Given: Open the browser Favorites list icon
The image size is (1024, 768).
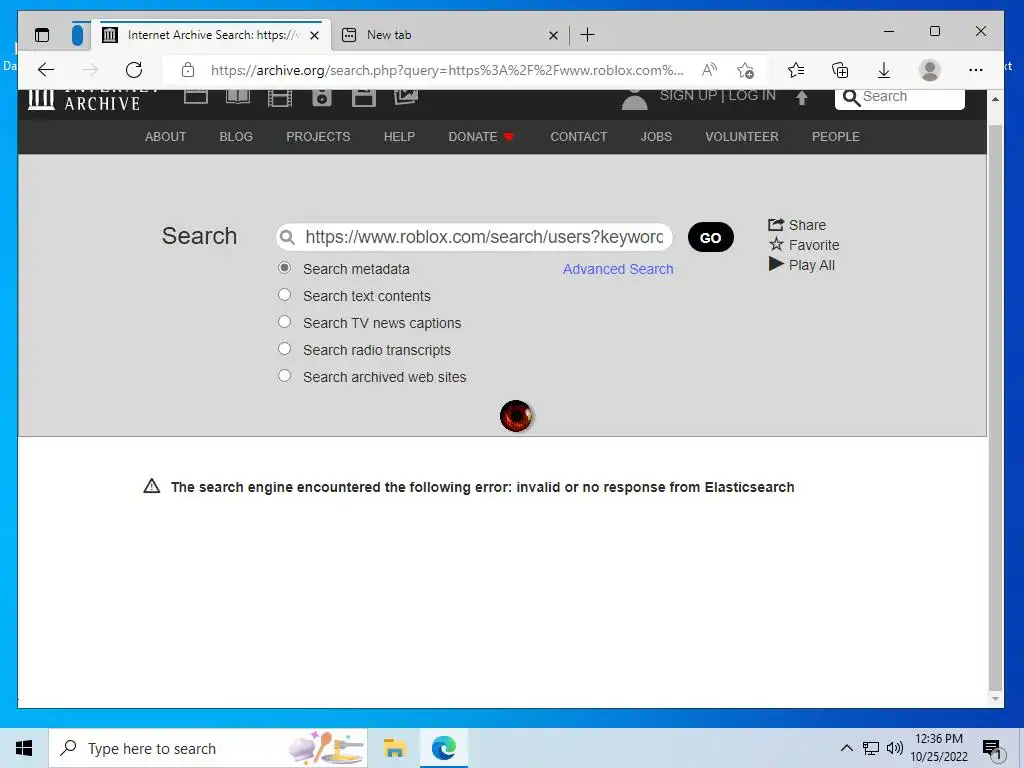Looking at the screenshot, I should [x=795, y=70].
